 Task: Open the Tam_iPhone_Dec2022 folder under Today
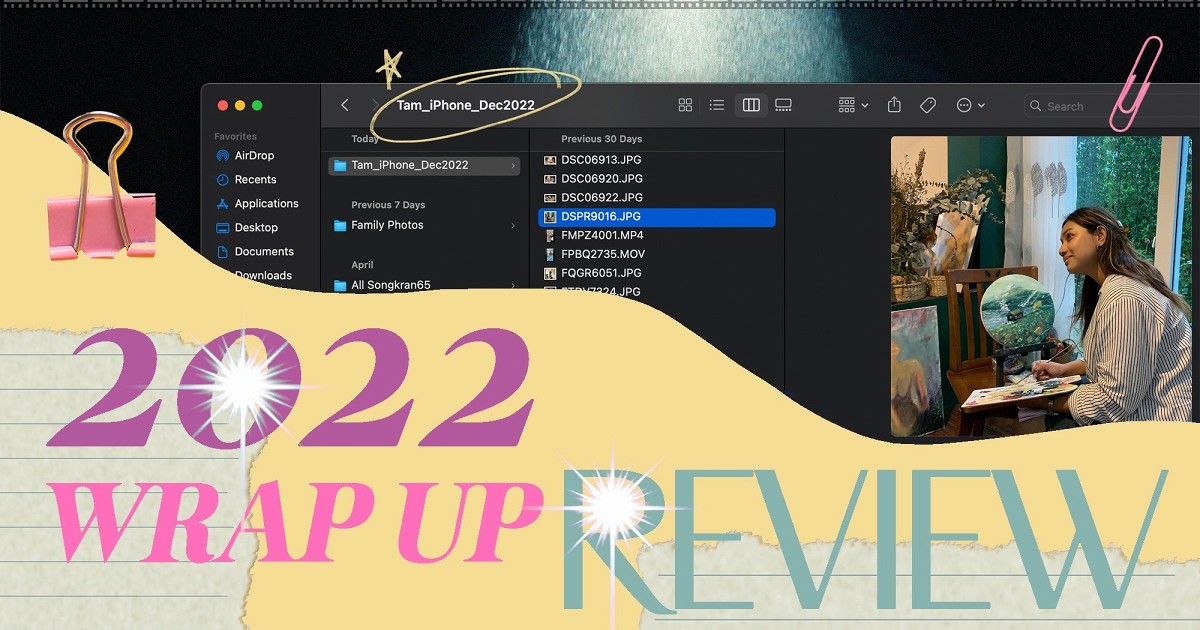pyautogui.click(x=410, y=165)
